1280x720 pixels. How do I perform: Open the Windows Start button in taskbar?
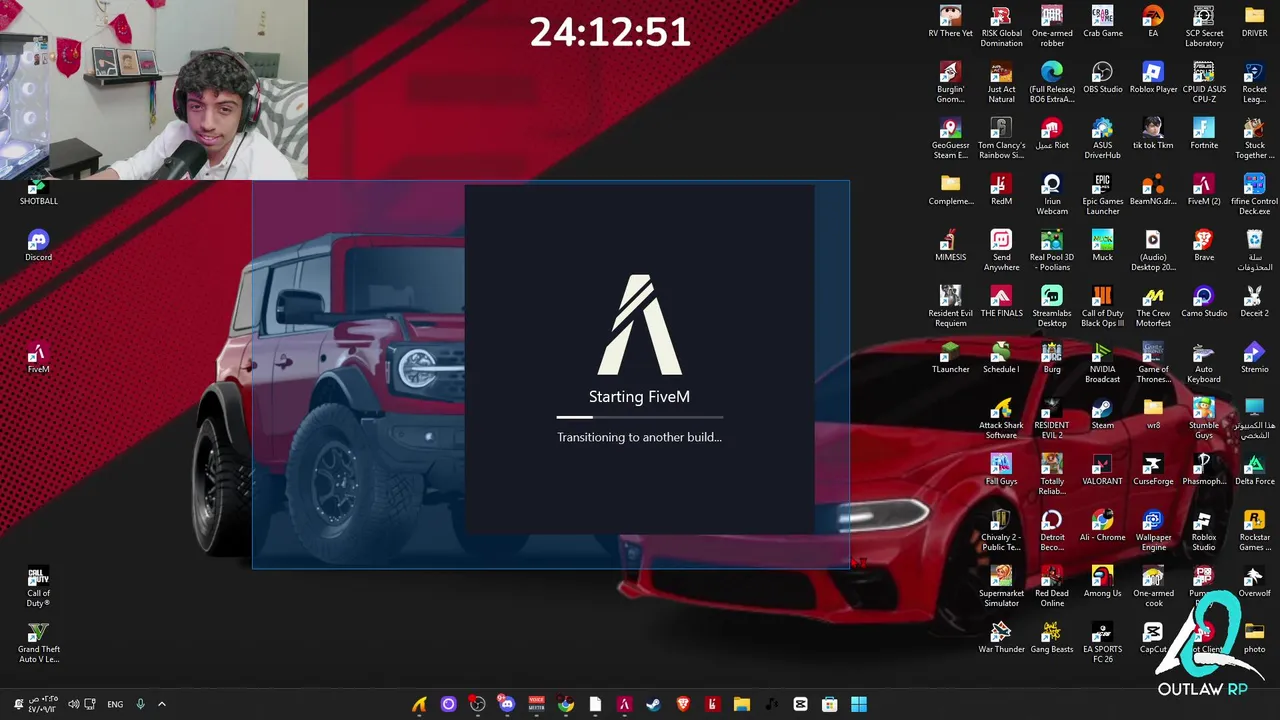pyautogui.click(x=858, y=704)
